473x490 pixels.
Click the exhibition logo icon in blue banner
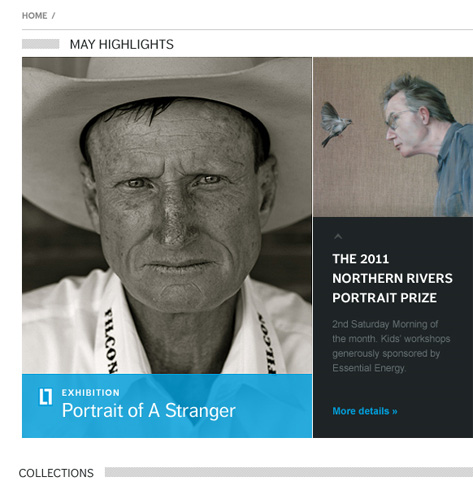(x=46, y=397)
